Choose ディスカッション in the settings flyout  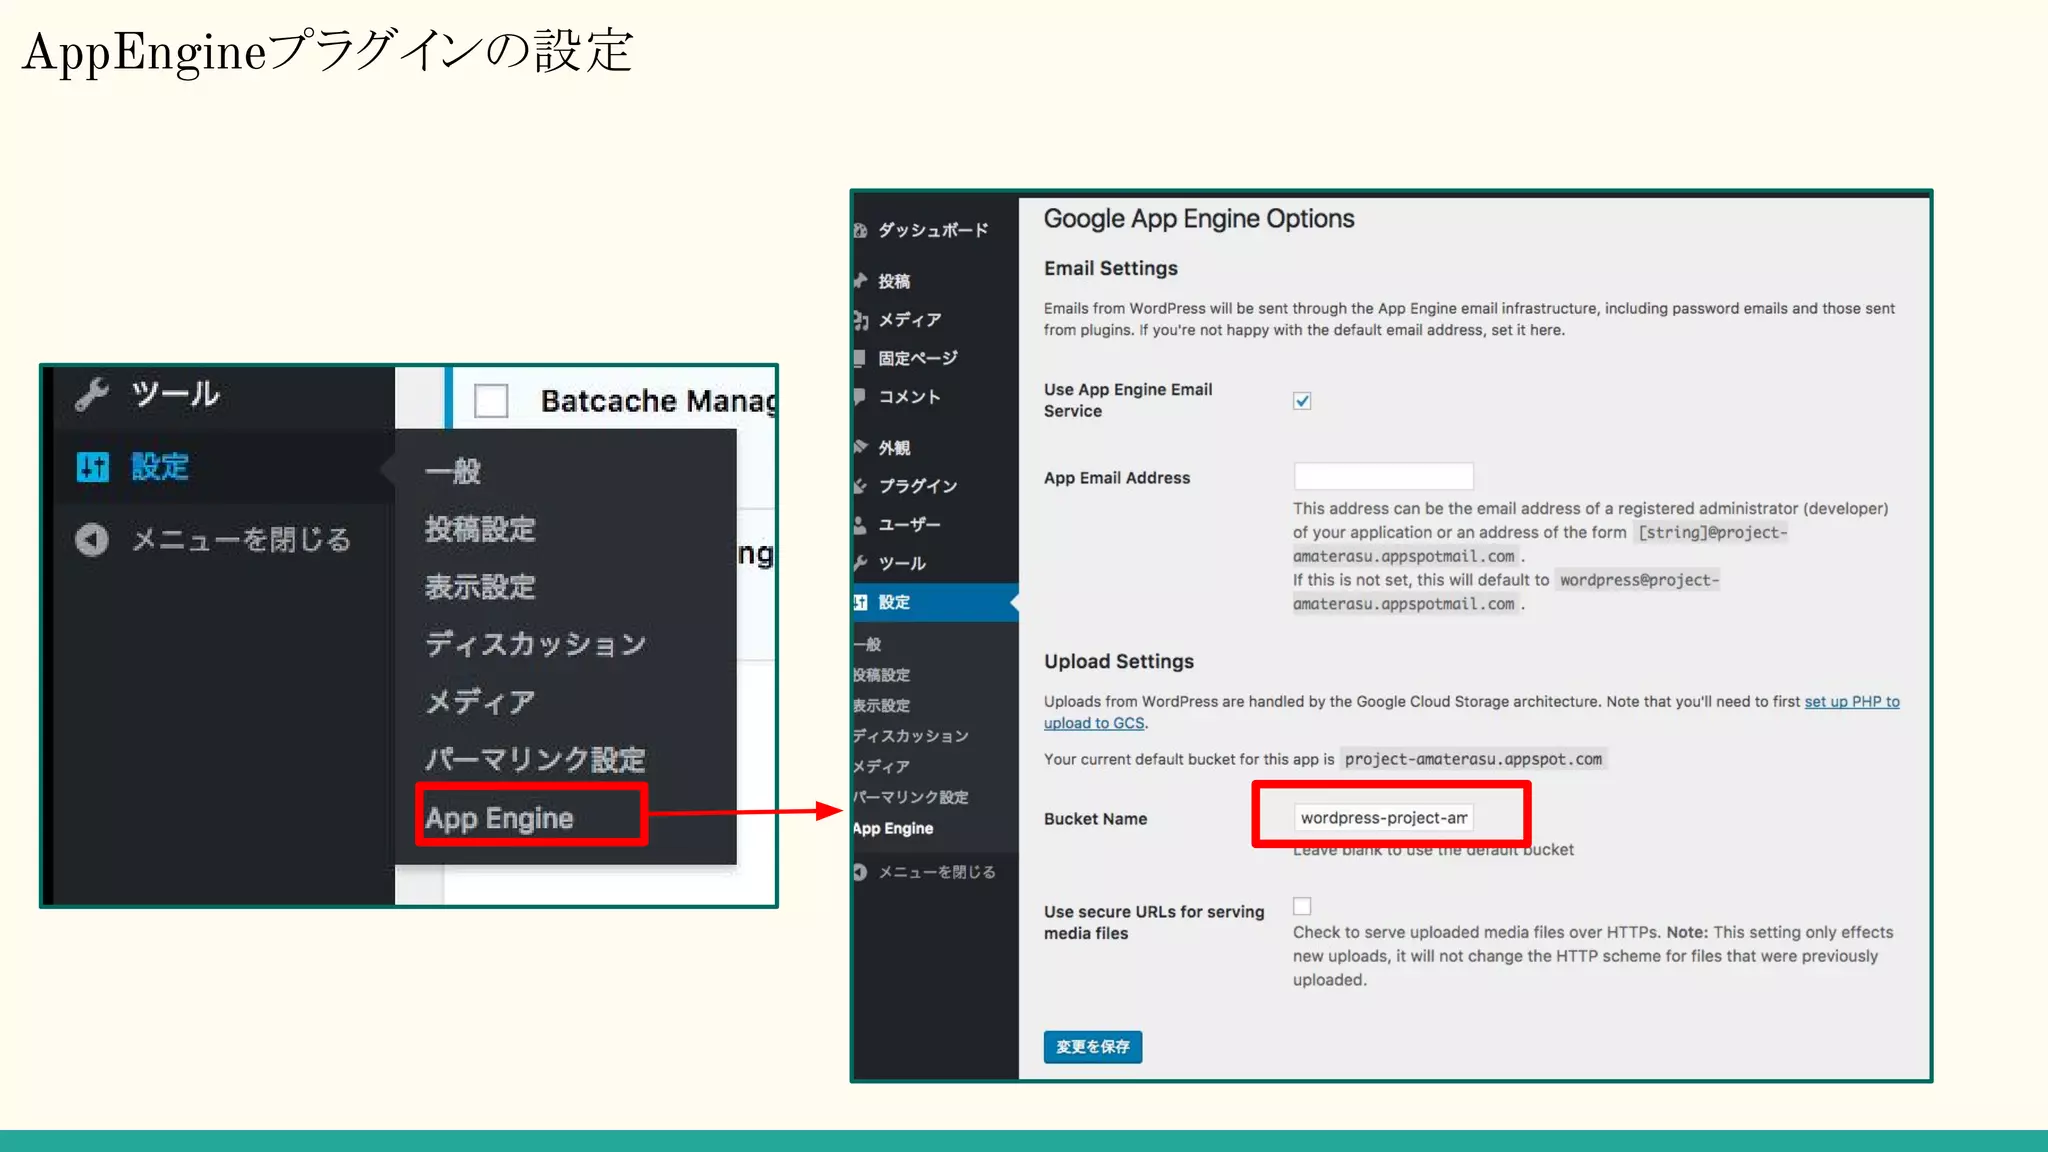(x=536, y=644)
